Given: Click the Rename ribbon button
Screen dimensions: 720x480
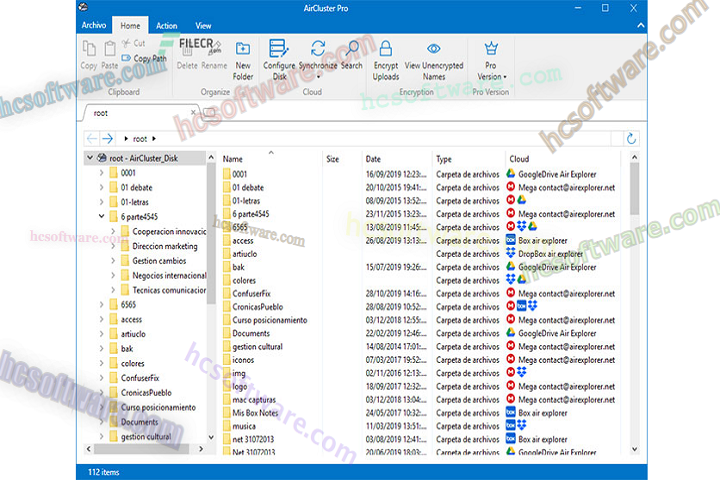Looking at the screenshot, I should 214,56.
